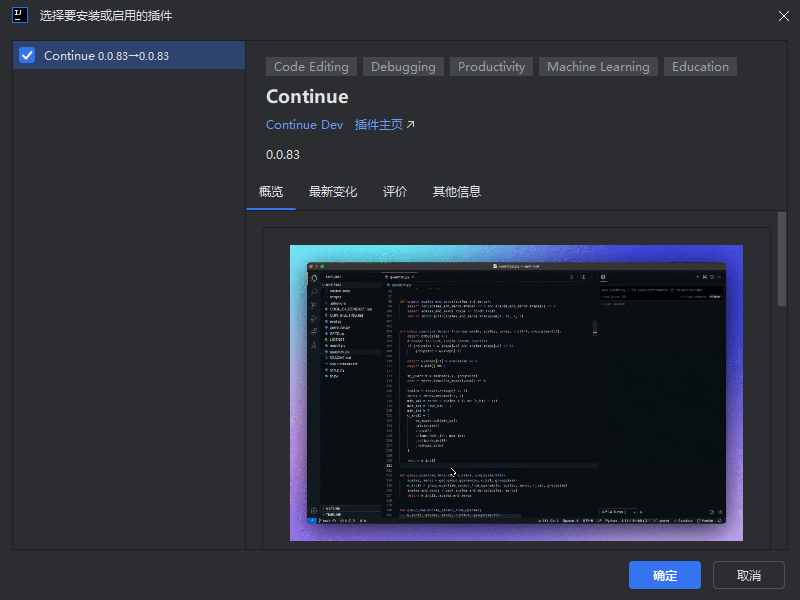Switch to the 概览 tab

tap(271, 192)
